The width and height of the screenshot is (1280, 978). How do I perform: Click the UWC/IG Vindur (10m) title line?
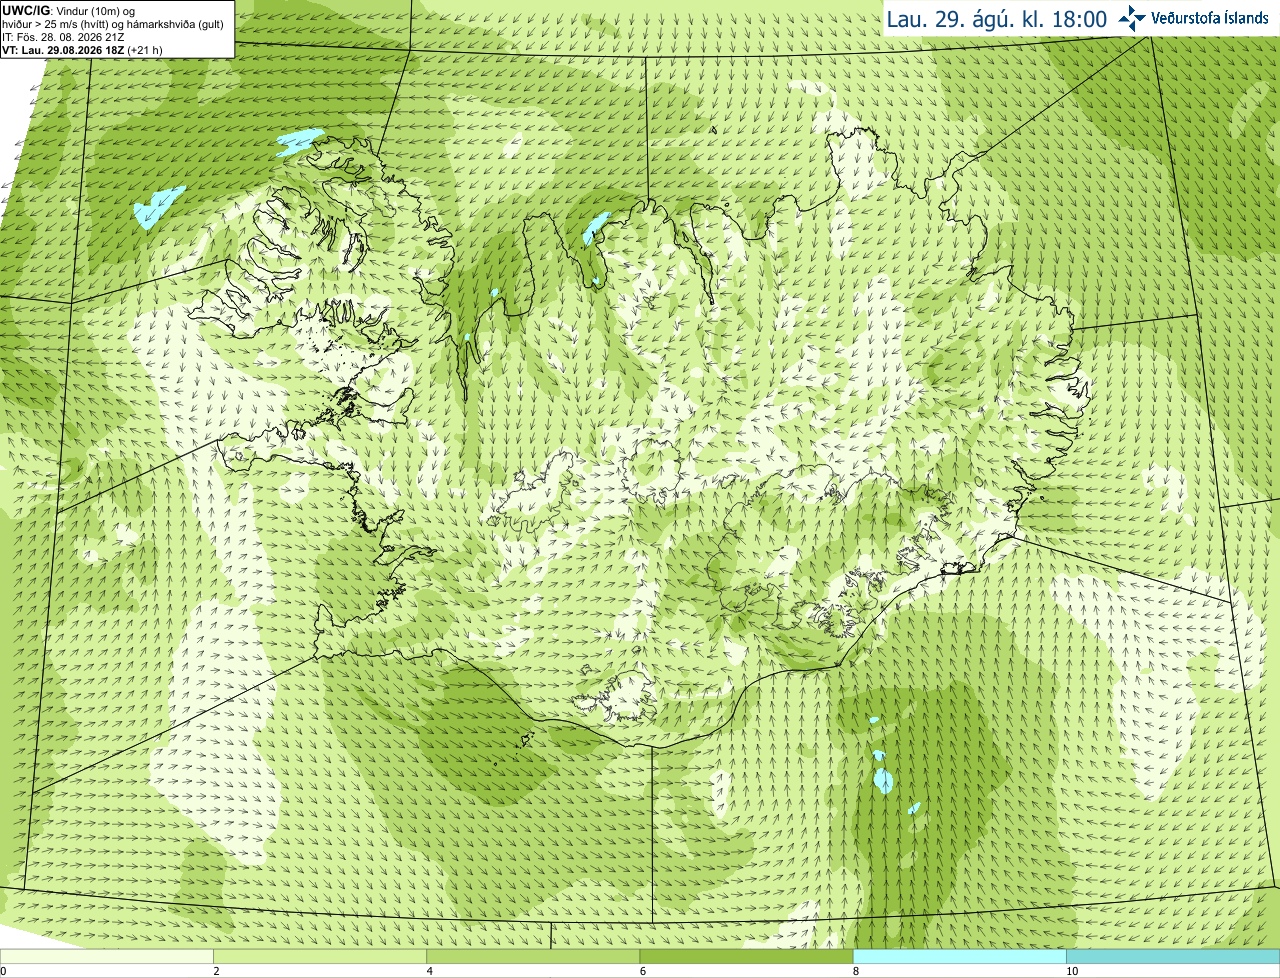(x=69, y=10)
